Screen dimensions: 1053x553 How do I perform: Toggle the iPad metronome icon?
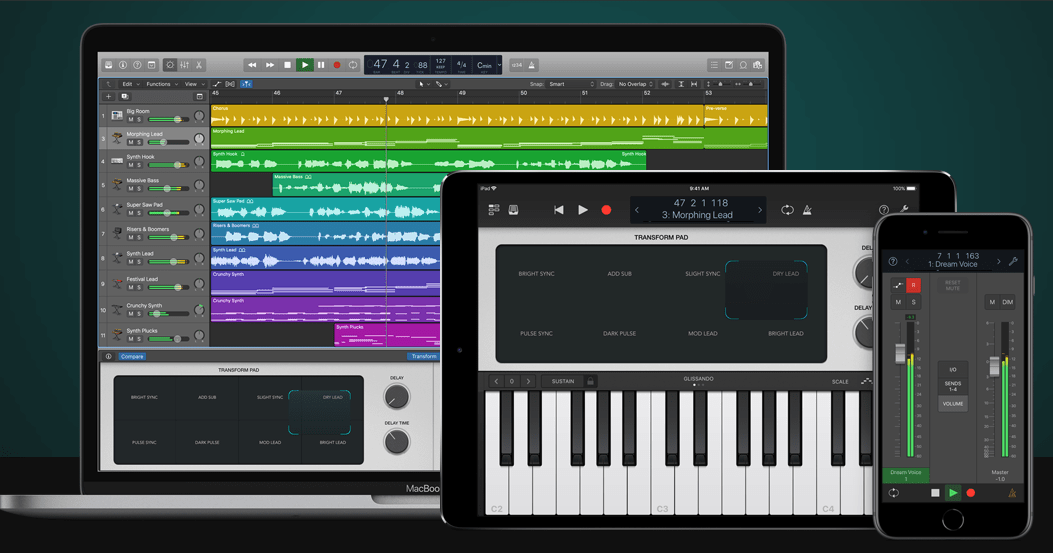pos(807,210)
